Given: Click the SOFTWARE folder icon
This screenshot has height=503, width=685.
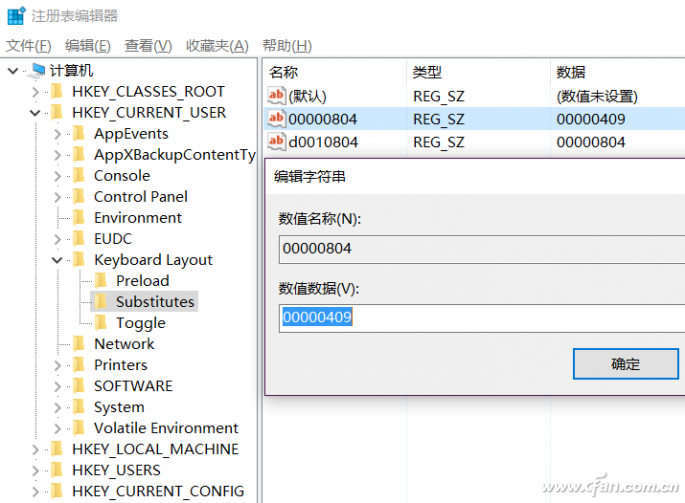Looking at the screenshot, I should click(x=79, y=386).
